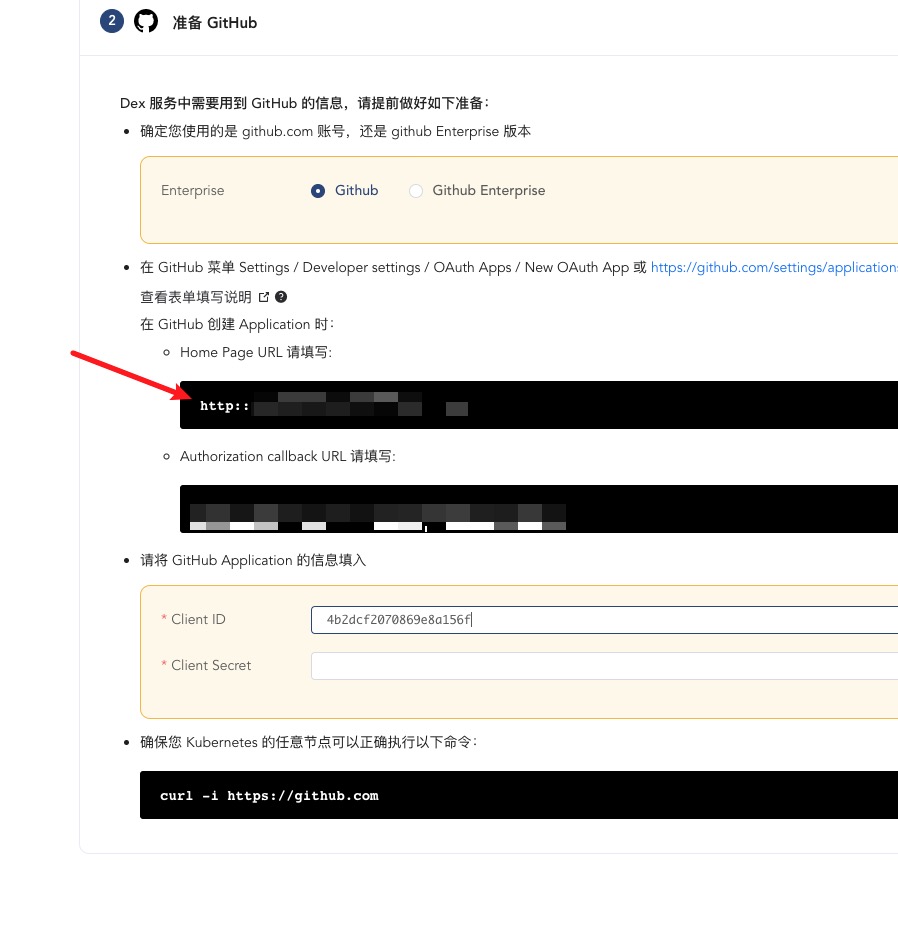The width and height of the screenshot is (898, 928).
Task: Click the GitHub octocat logo icon
Action: click(146, 21)
